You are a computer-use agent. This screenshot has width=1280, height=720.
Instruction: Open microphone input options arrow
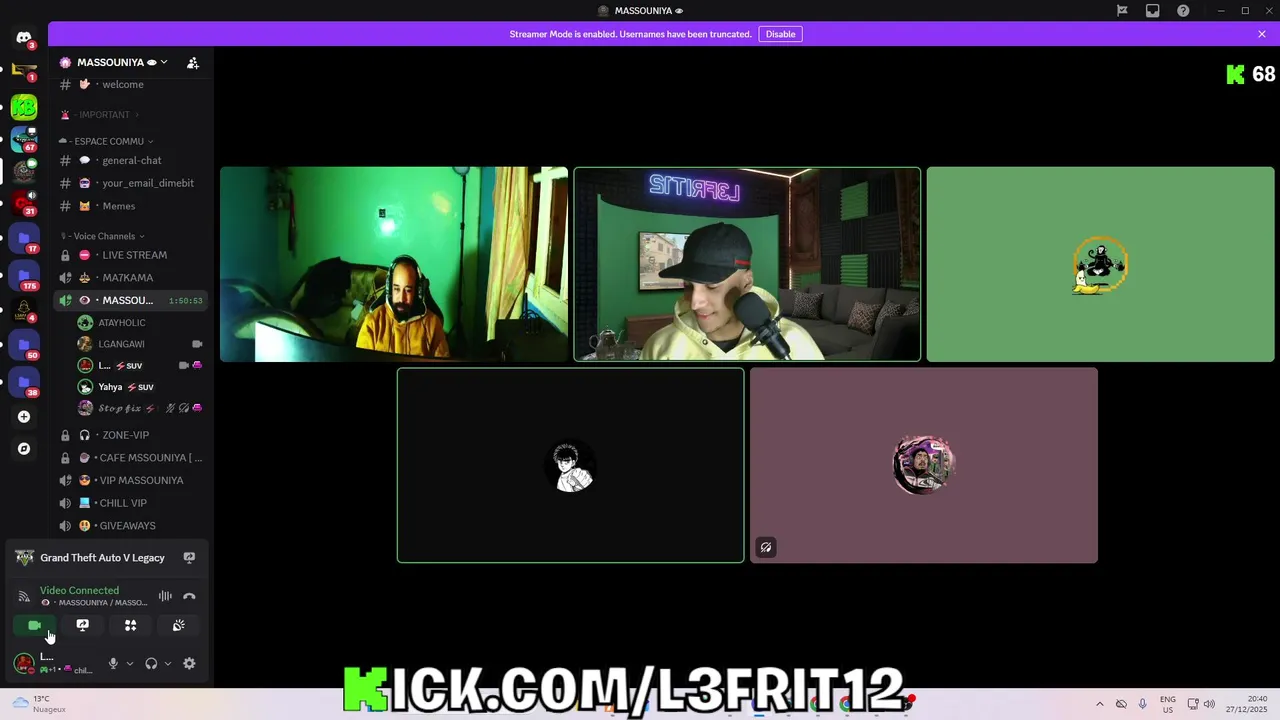click(129, 663)
